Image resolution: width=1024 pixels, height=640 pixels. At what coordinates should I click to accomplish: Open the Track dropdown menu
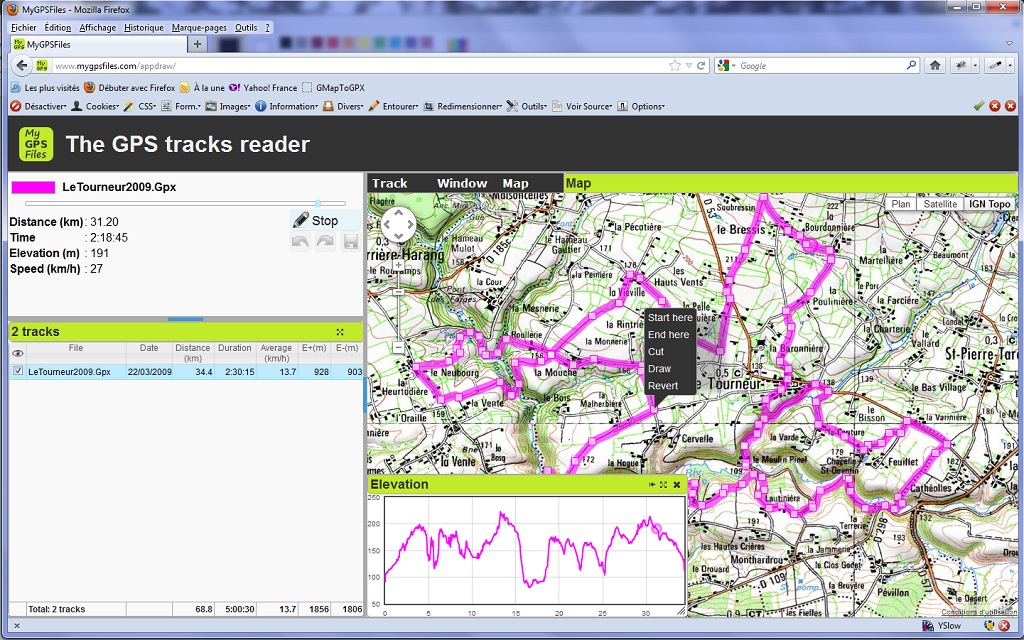[390, 183]
